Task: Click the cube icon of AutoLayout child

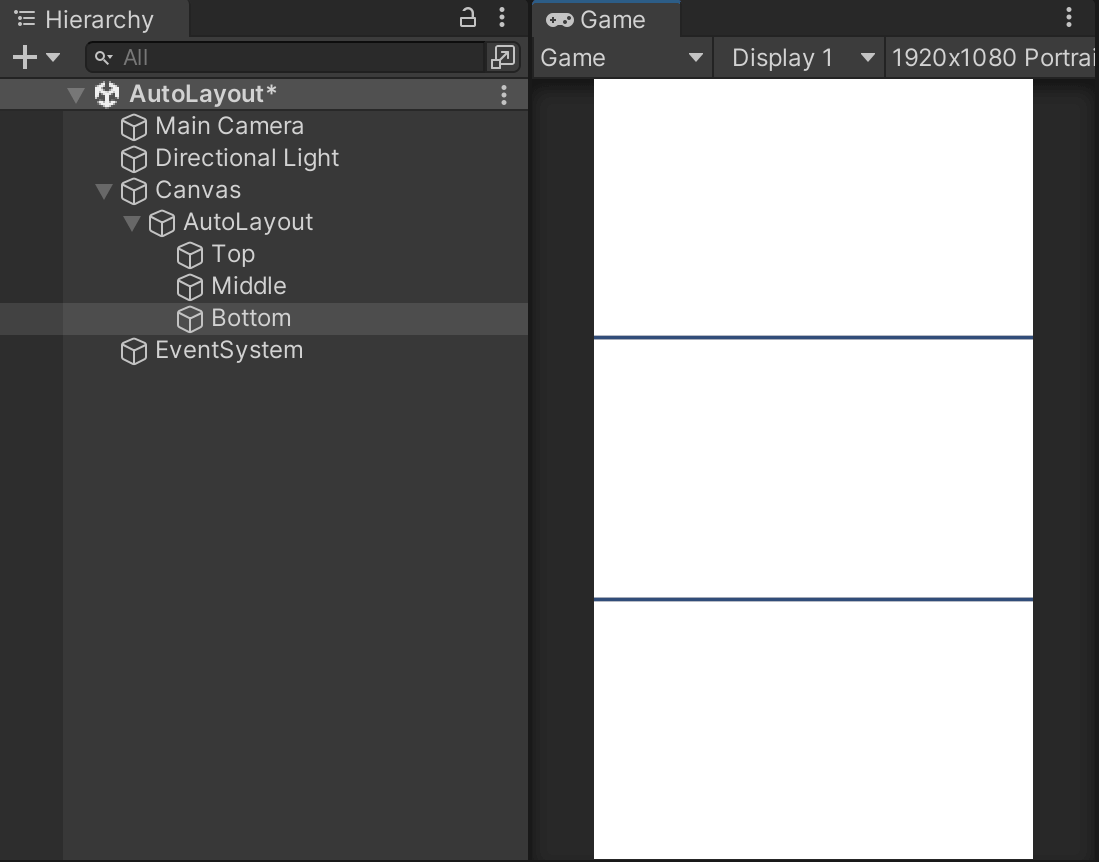Action: tap(161, 224)
